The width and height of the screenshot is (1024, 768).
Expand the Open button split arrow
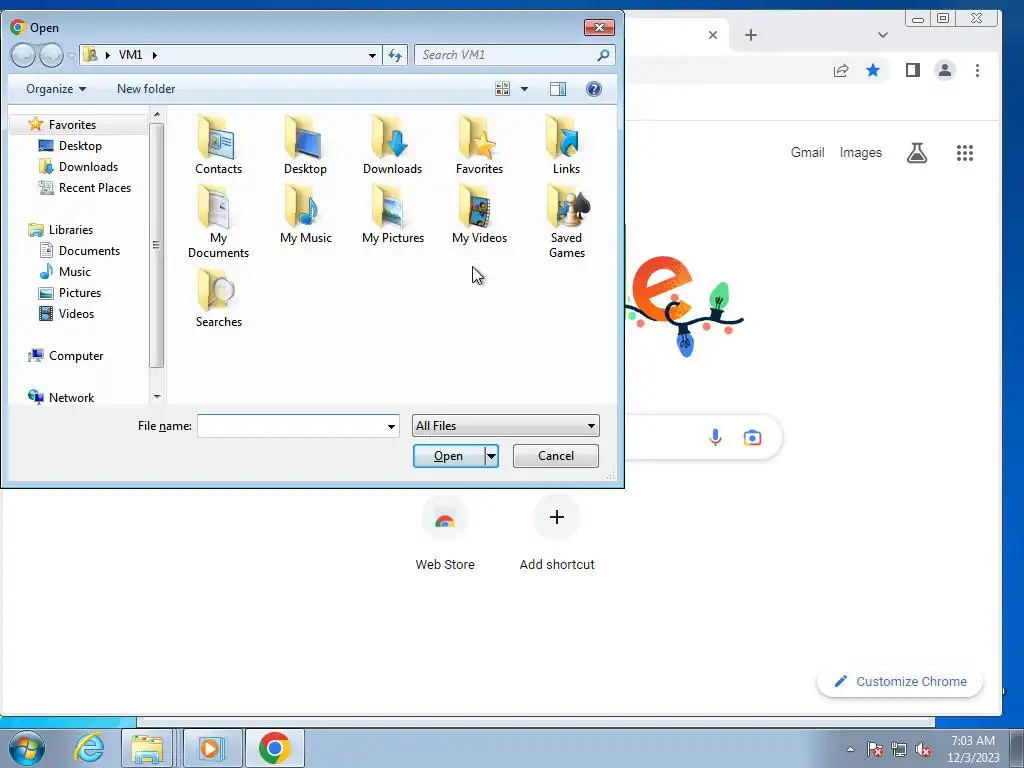tap(491, 456)
